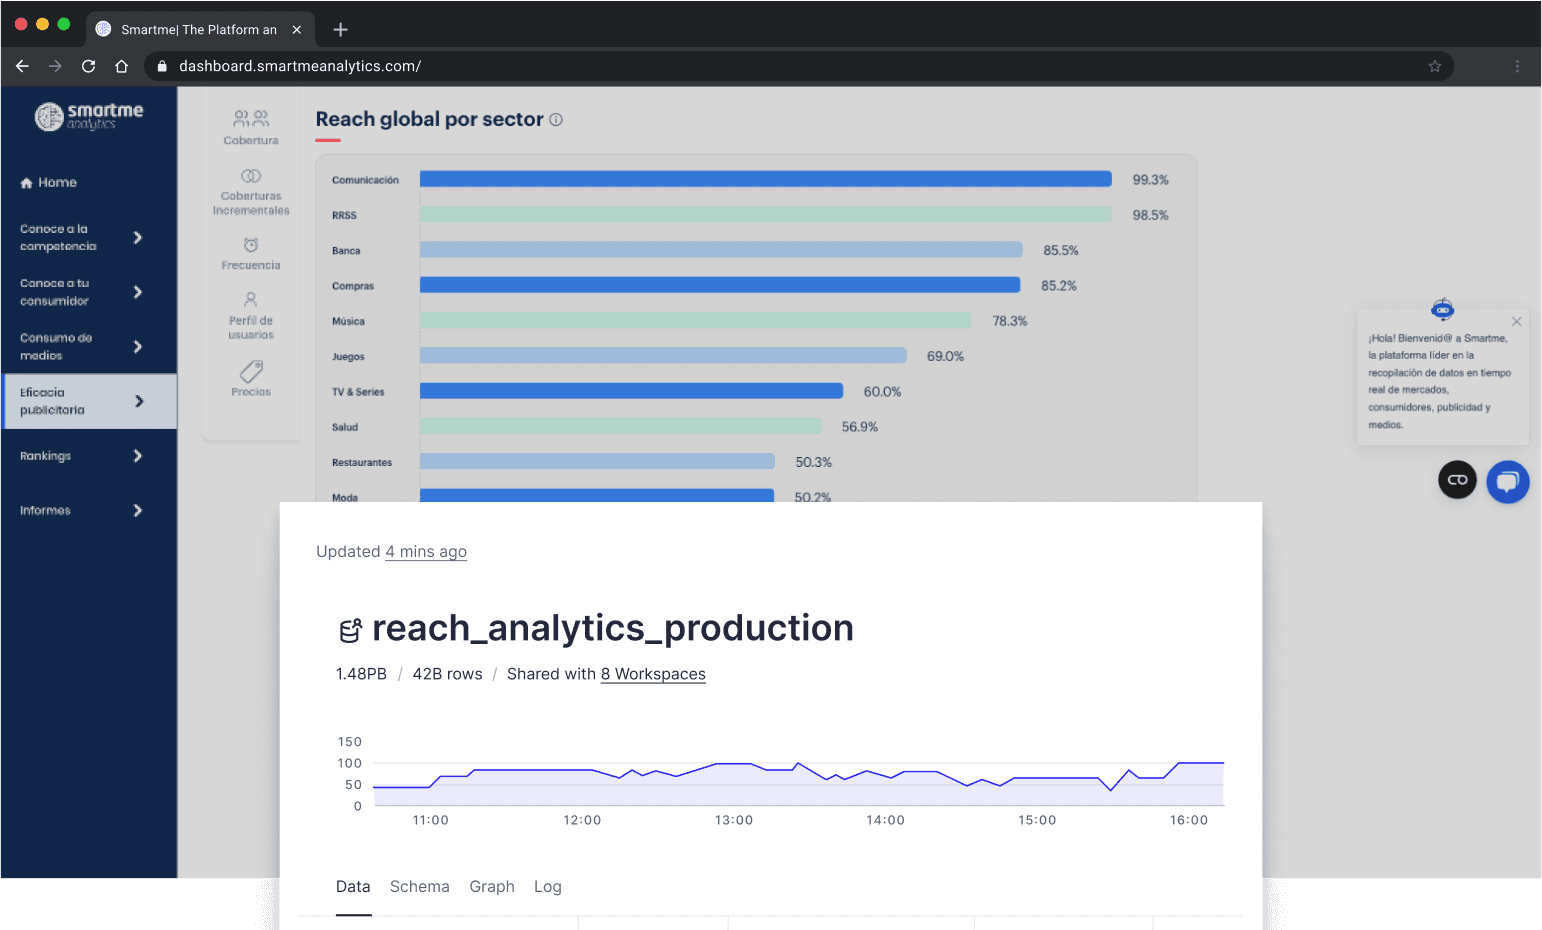Viewport: 1542px width, 930px height.
Task: Open the 8 Workspaces link
Action: point(652,673)
